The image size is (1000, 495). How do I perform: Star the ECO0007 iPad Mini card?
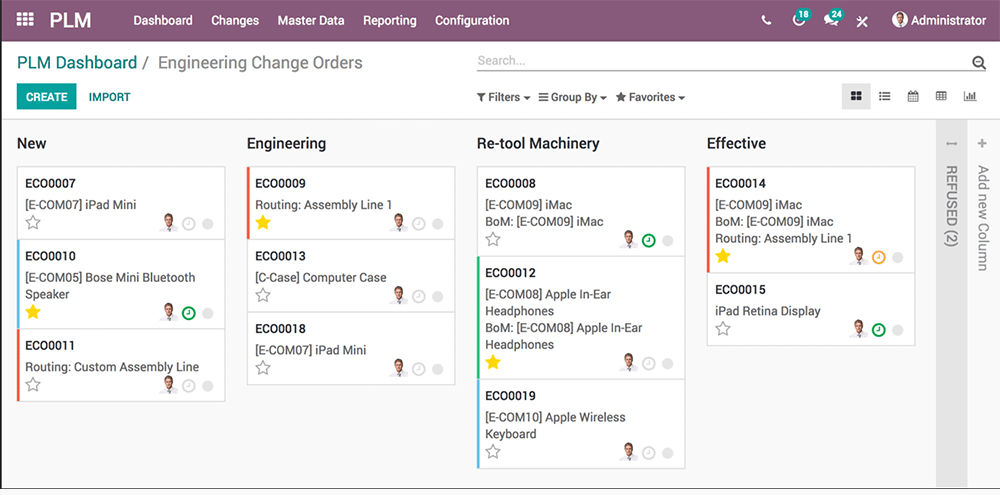pos(33,223)
